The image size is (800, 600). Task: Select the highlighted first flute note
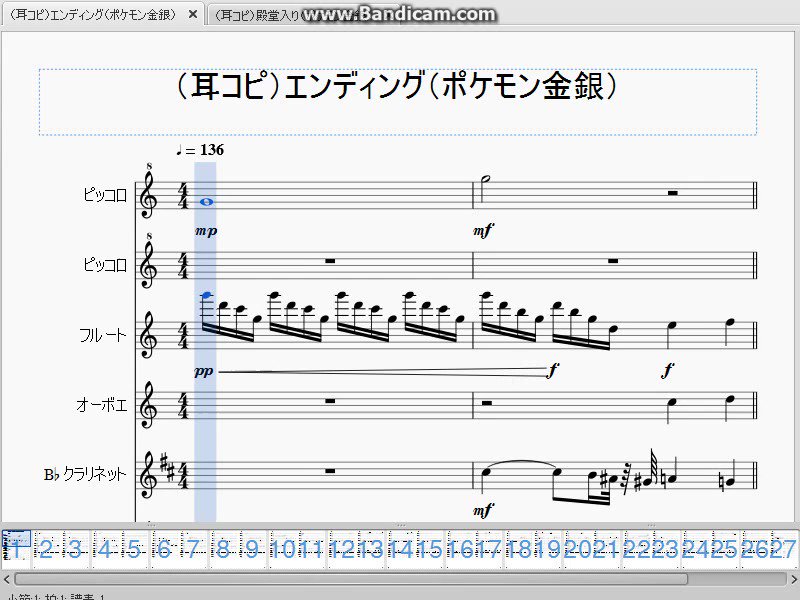pyautogui.click(x=206, y=295)
